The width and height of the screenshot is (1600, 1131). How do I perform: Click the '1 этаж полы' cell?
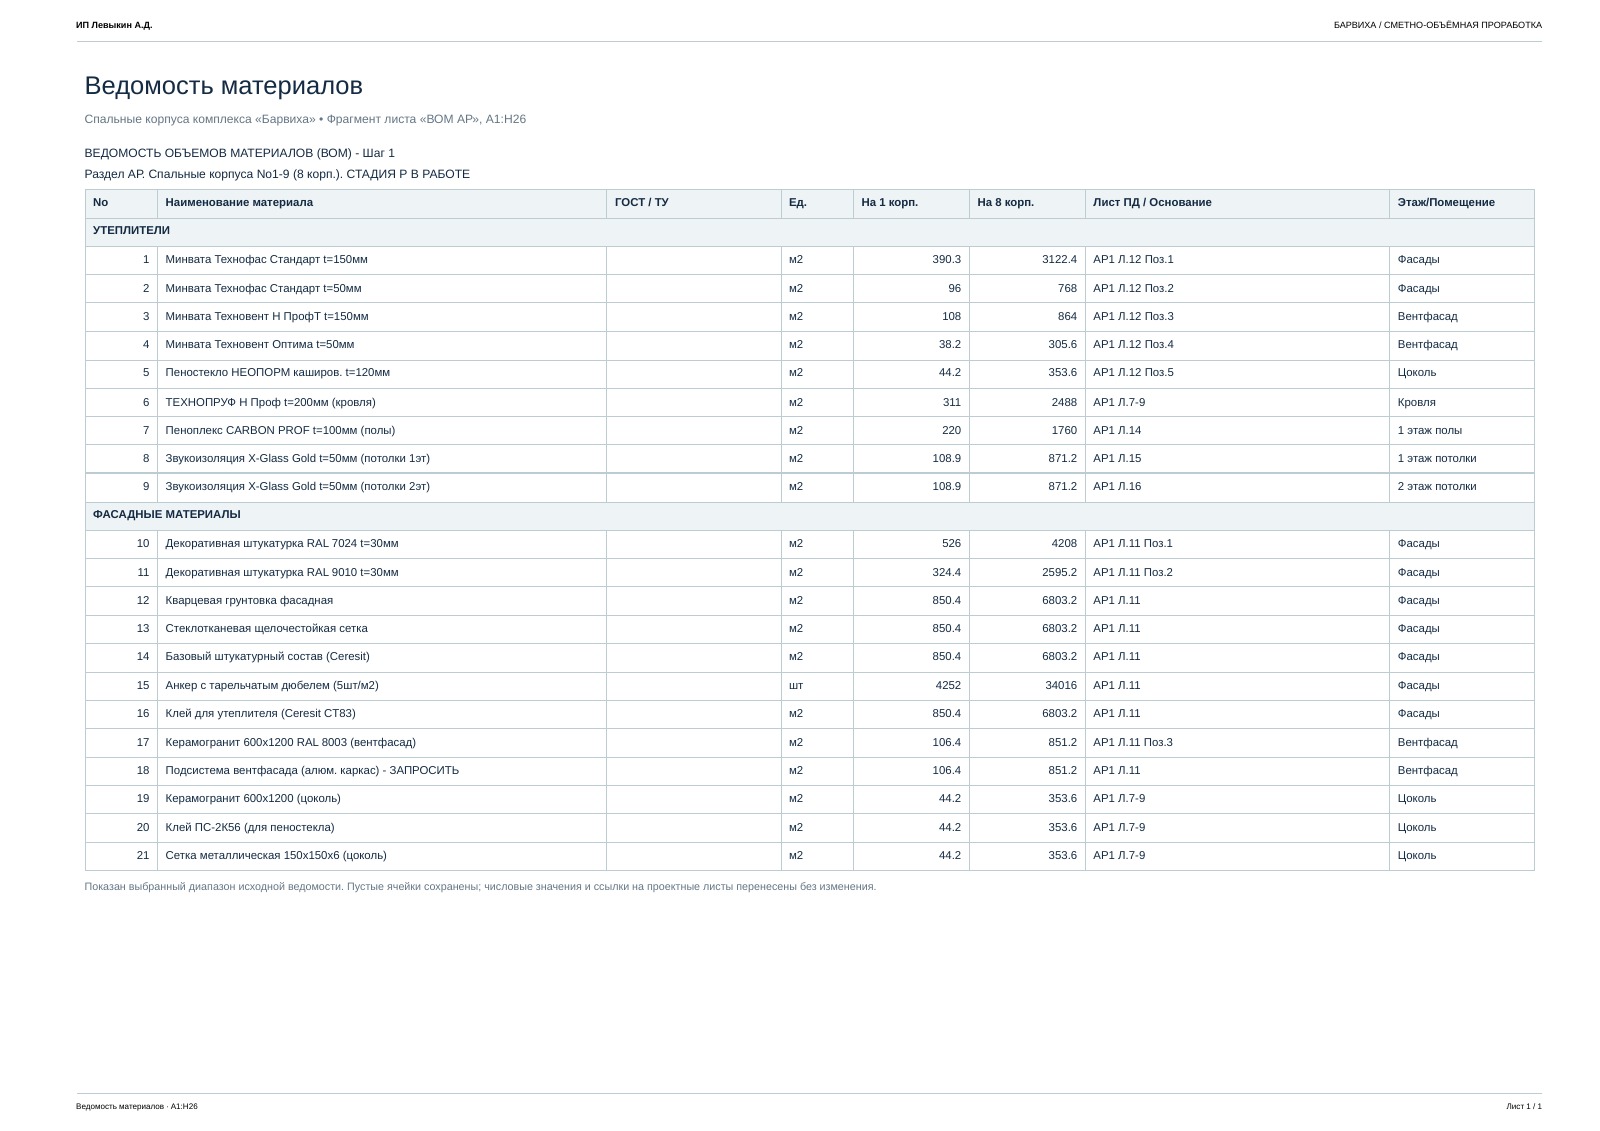click(1462, 431)
